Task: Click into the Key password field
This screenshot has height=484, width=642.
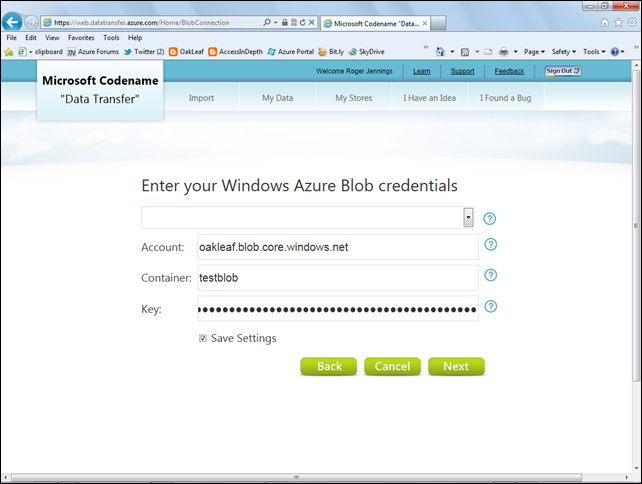Action: pyautogui.click(x=338, y=308)
